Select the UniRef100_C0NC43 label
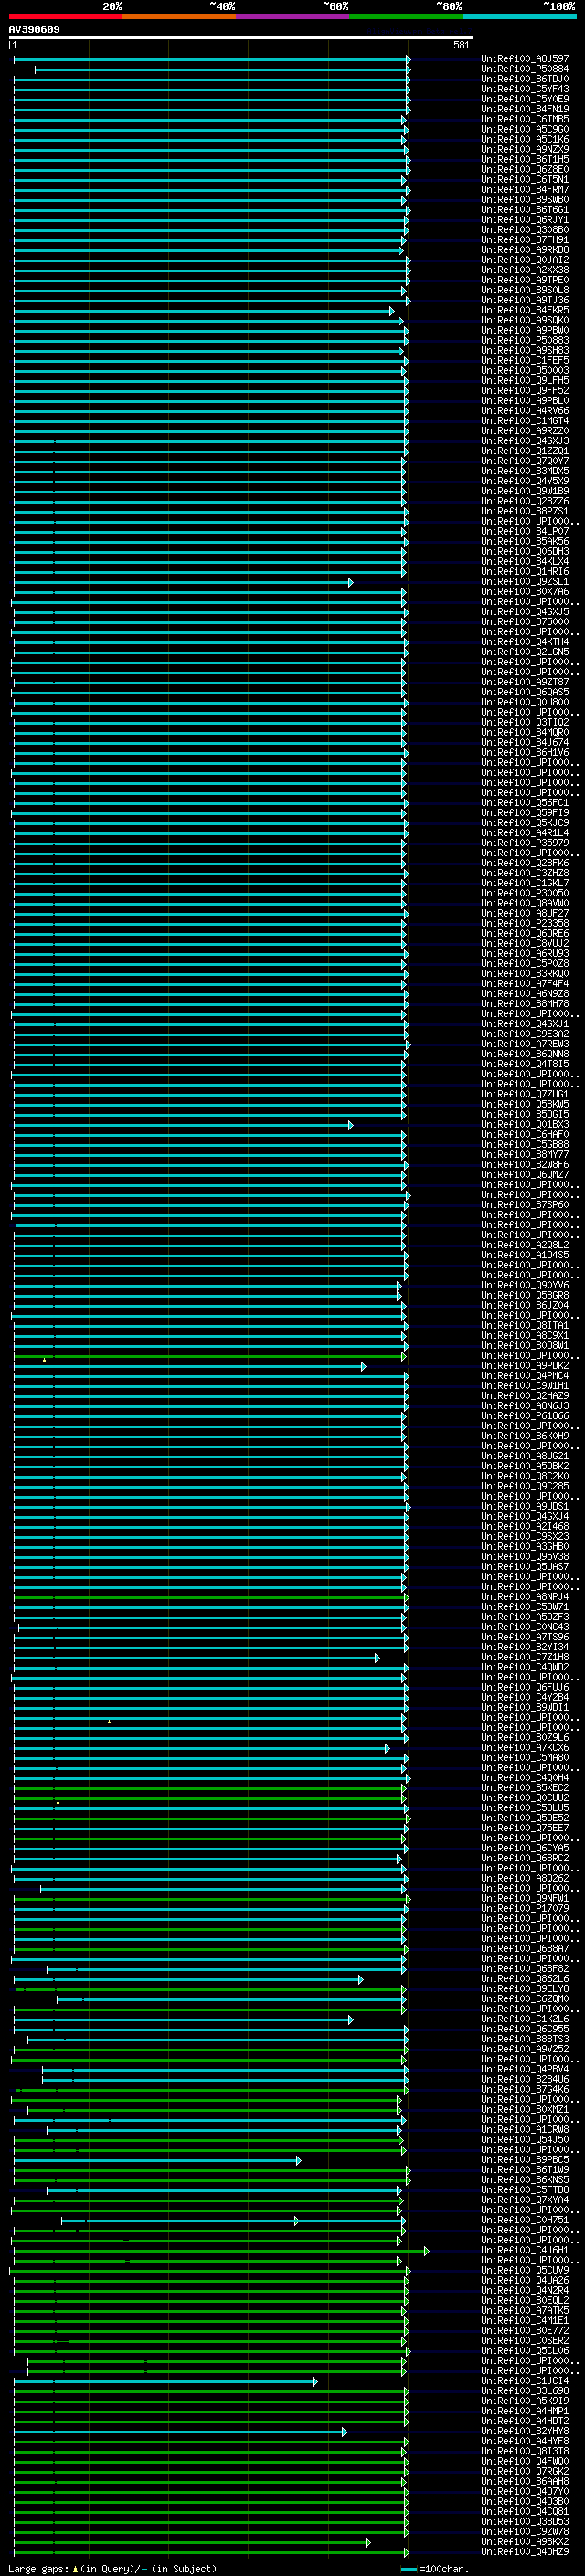Viewport: 585px width, 2576px height. click(525, 1627)
